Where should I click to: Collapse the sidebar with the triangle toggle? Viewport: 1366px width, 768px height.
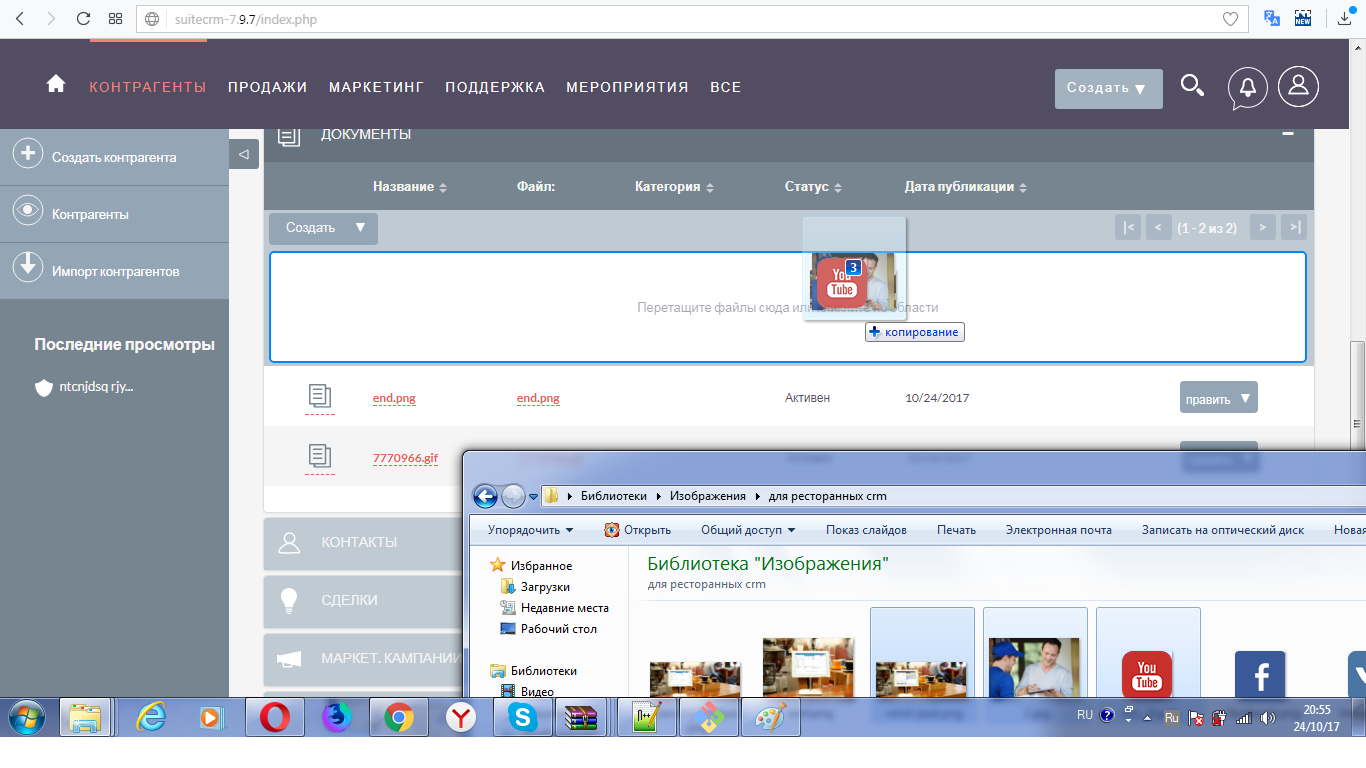pyautogui.click(x=244, y=154)
